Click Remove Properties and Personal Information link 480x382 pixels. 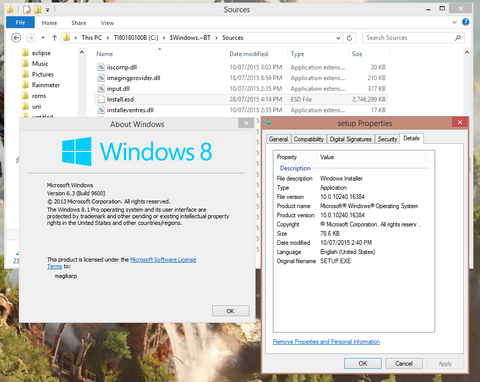[326, 342]
